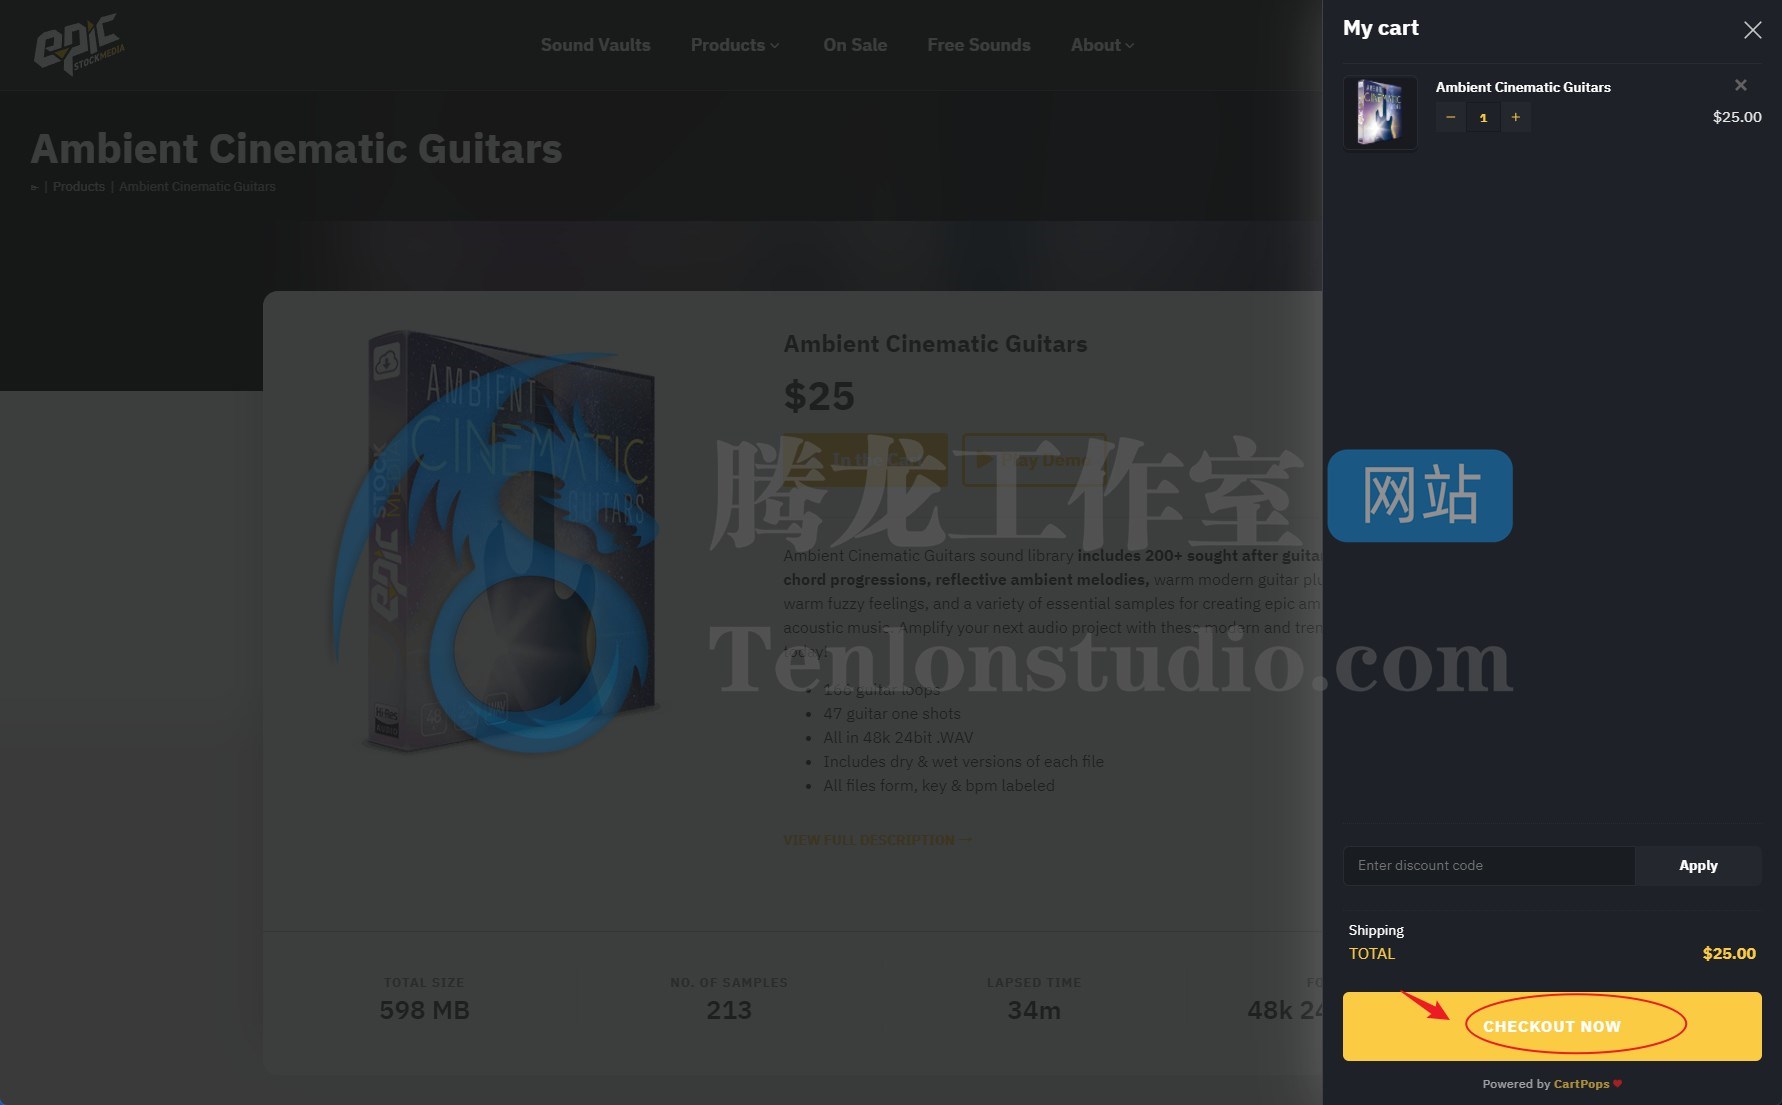Open the Free Sounds page
Viewport: 1782px width, 1105px height.
978,45
